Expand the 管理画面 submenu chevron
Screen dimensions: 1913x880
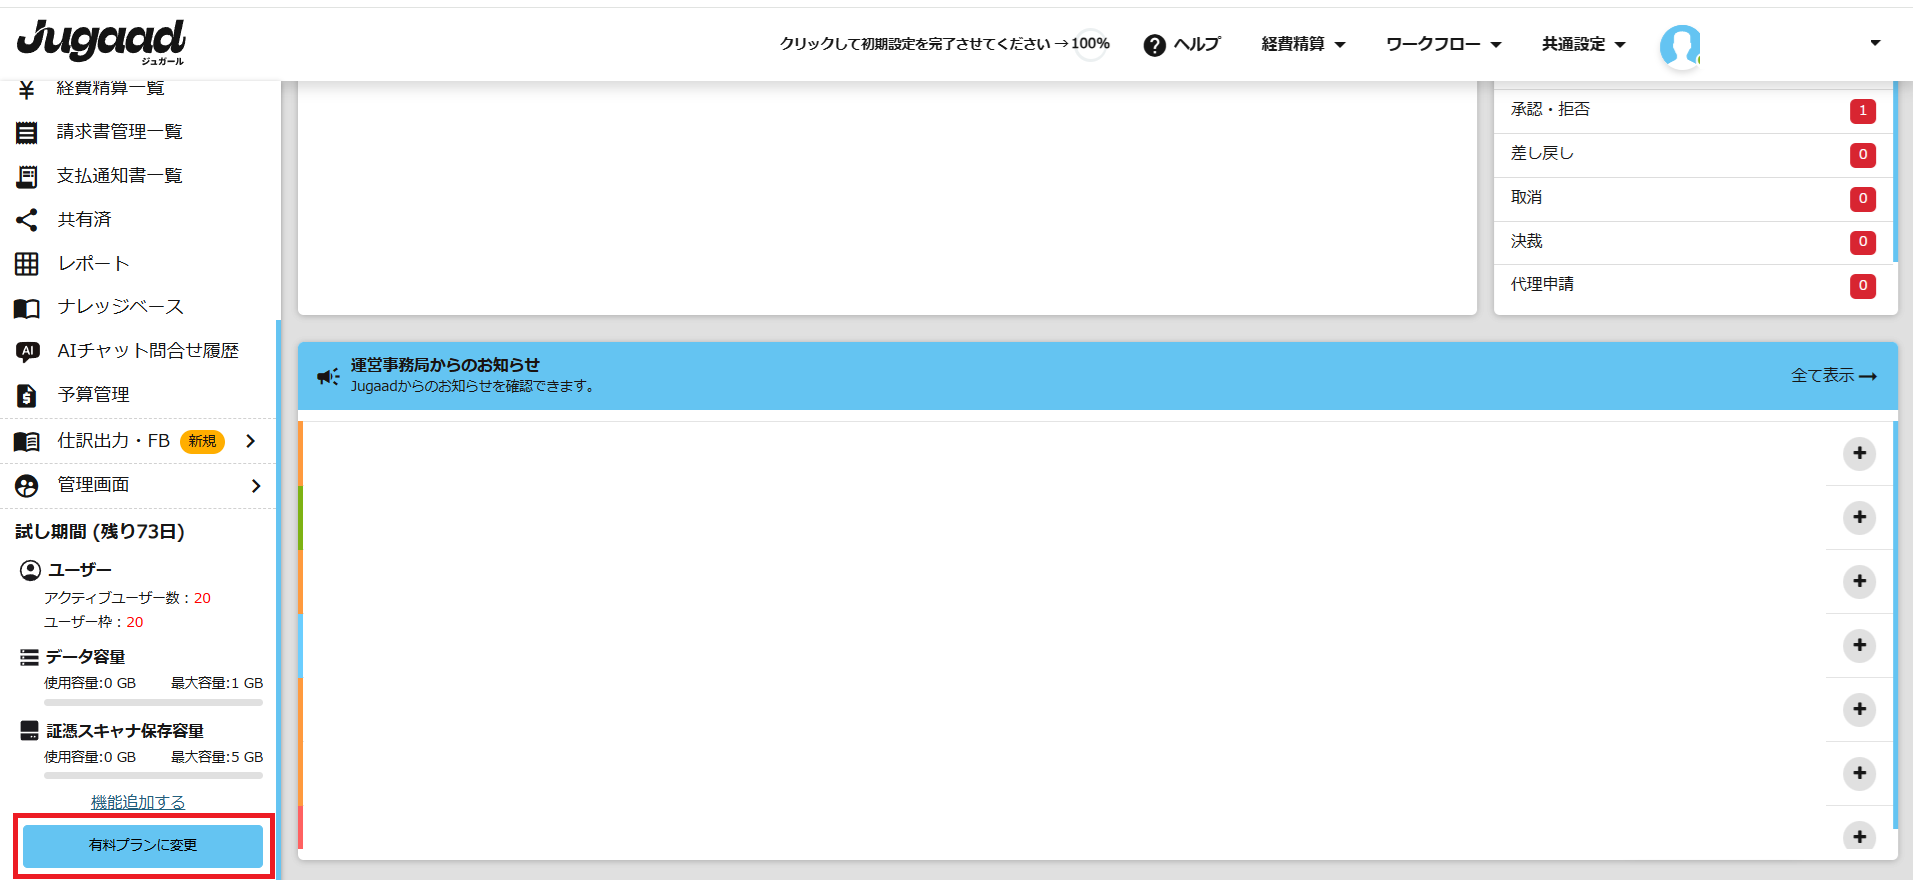(x=256, y=486)
